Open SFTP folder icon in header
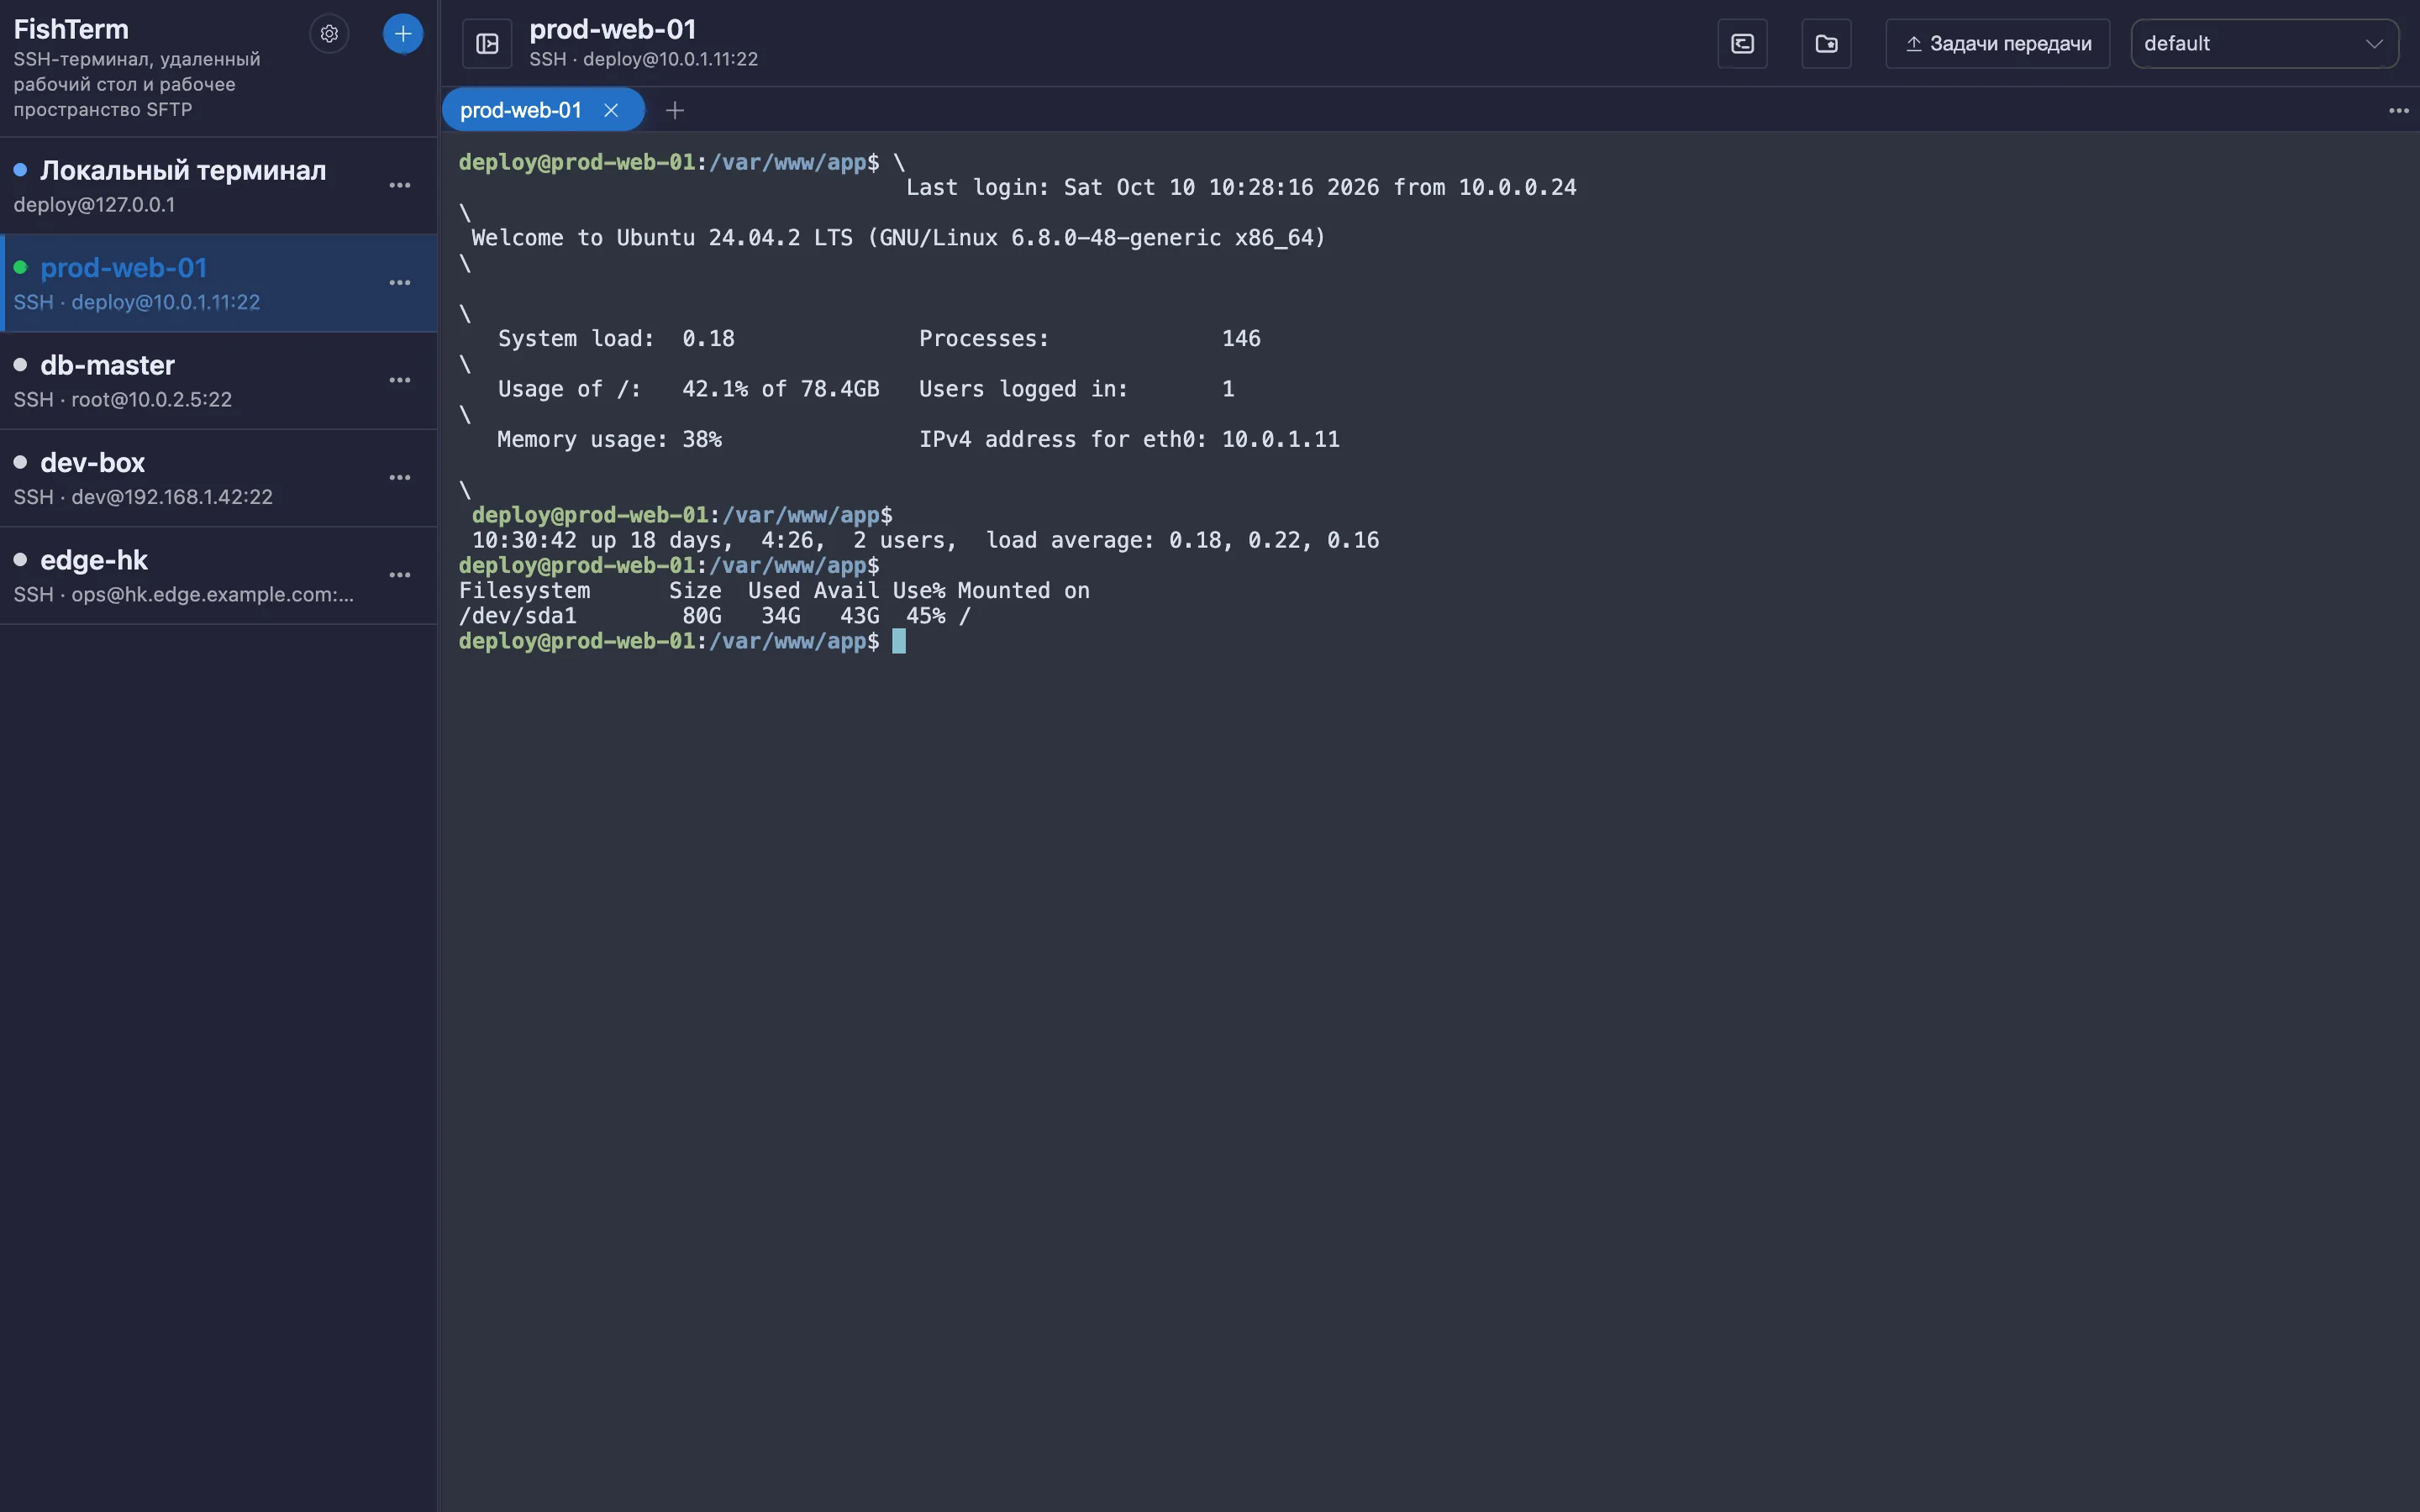The image size is (2420, 1512). 1827,44
